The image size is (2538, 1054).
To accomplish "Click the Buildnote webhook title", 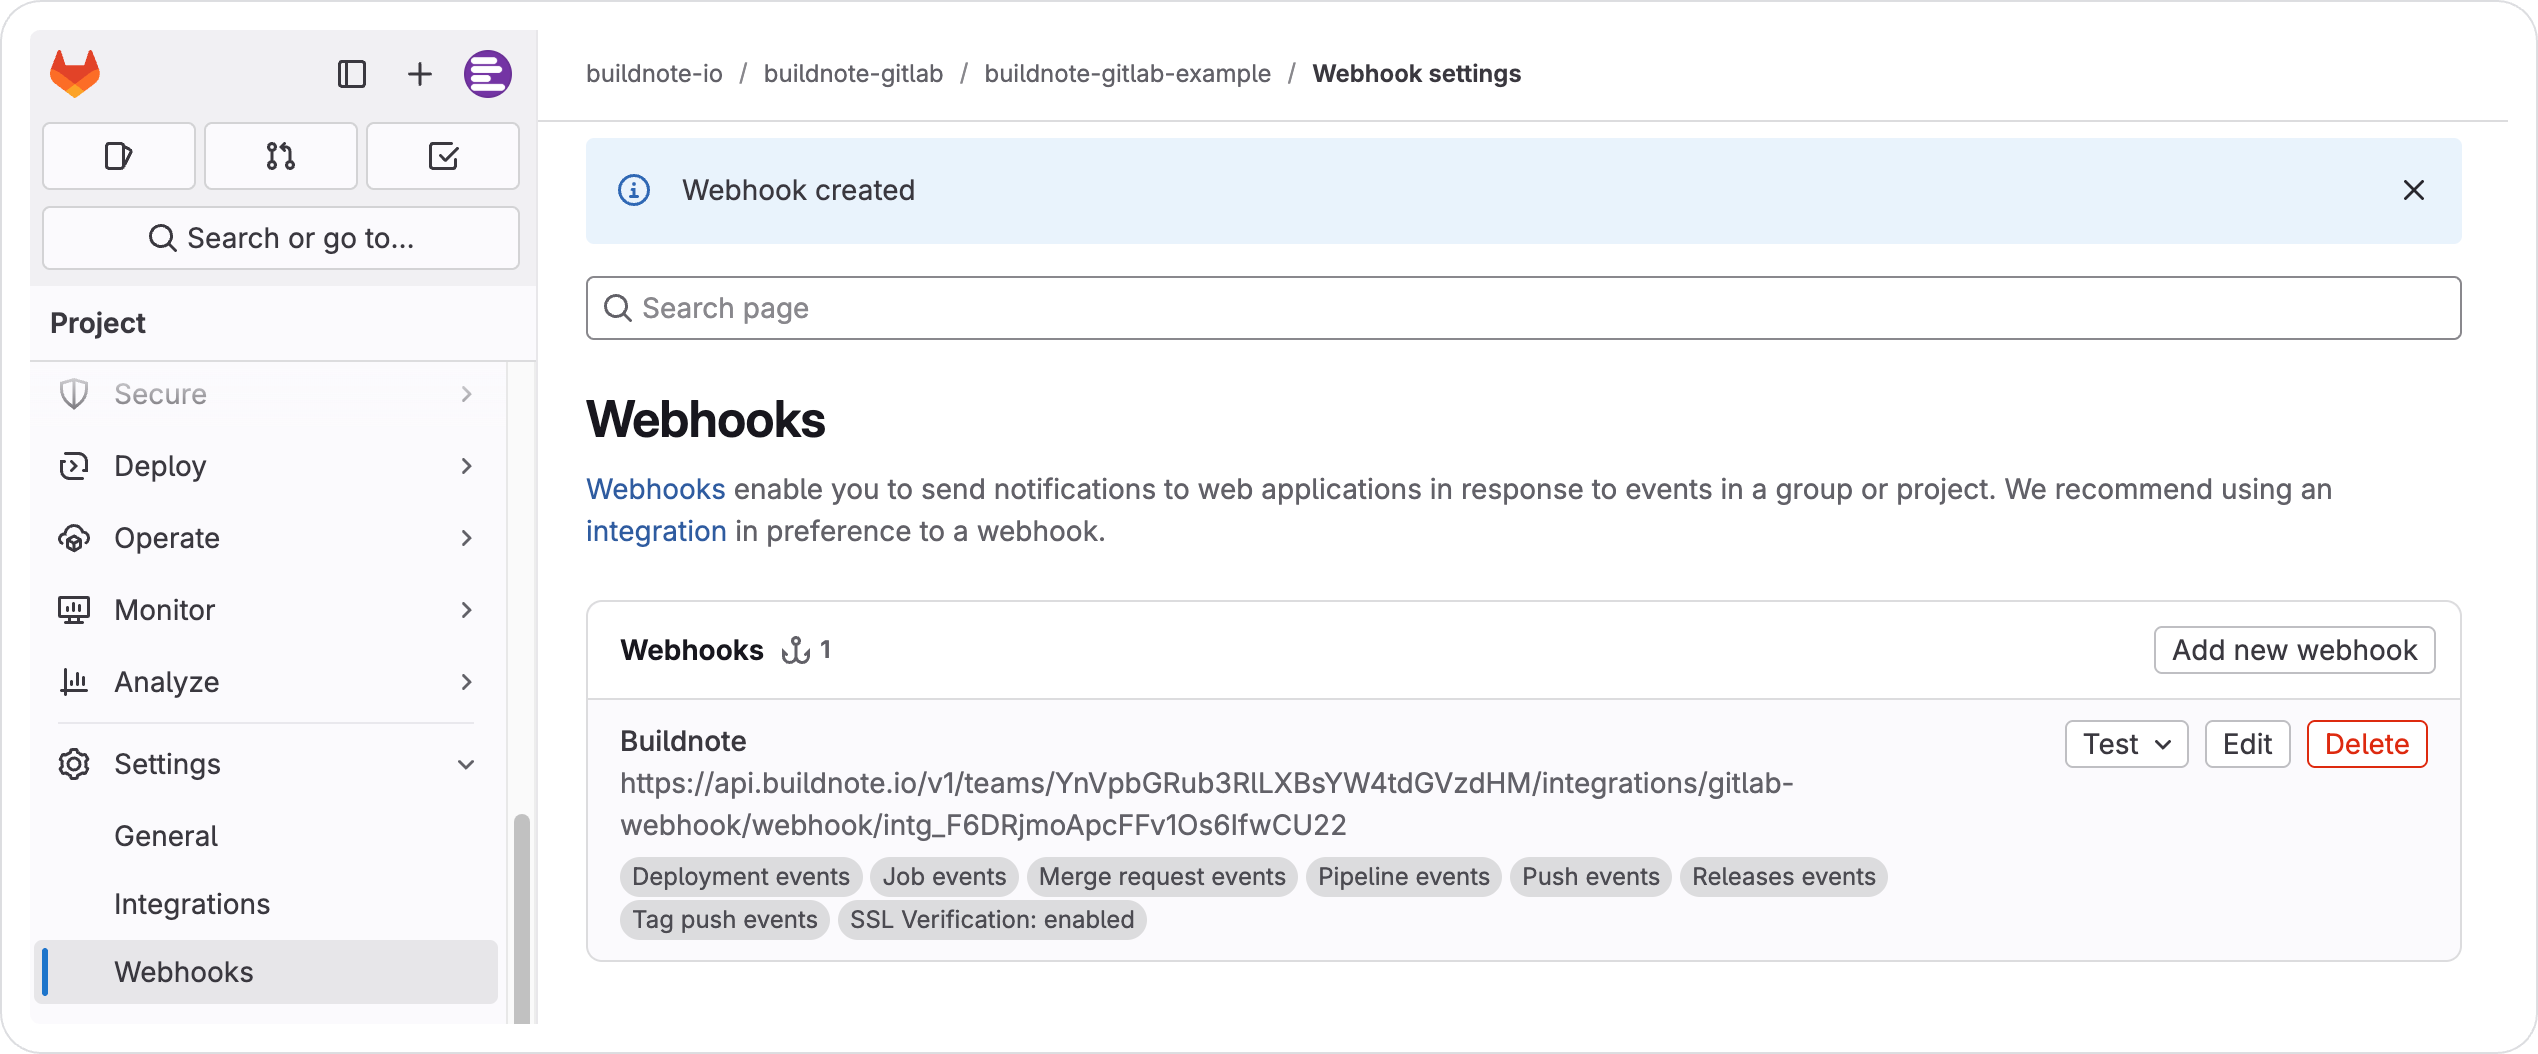I will tap(683, 741).
